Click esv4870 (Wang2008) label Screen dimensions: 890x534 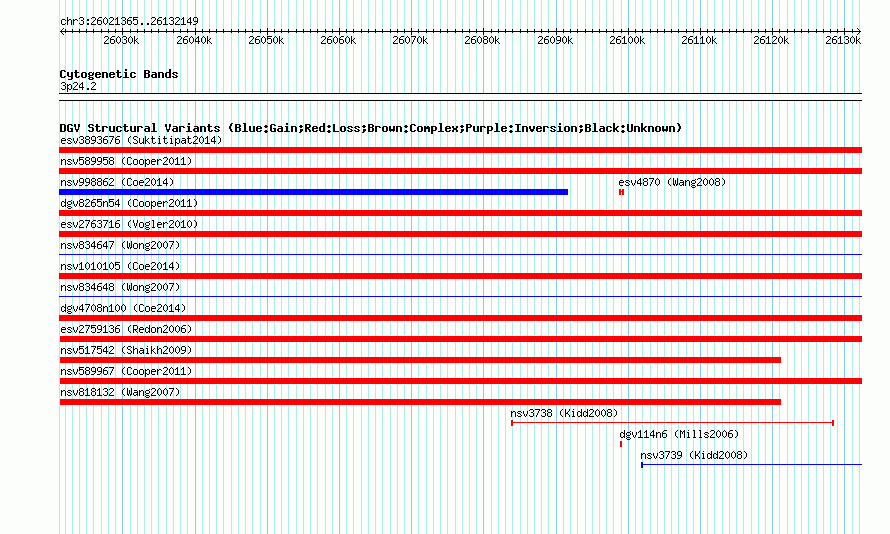pyautogui.click(x=672, y=182)
